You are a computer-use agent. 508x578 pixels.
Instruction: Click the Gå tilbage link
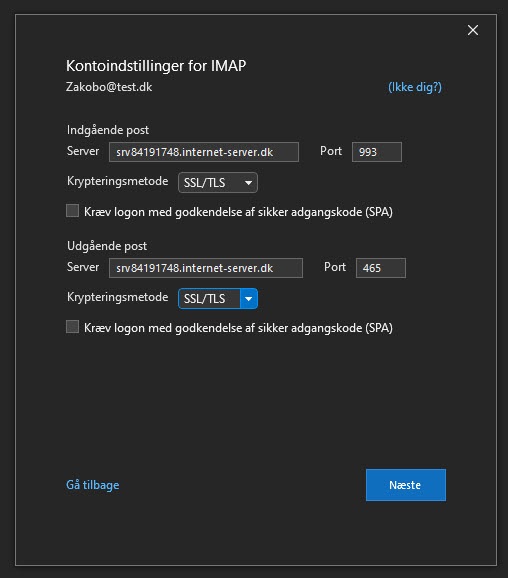(93, 485)
